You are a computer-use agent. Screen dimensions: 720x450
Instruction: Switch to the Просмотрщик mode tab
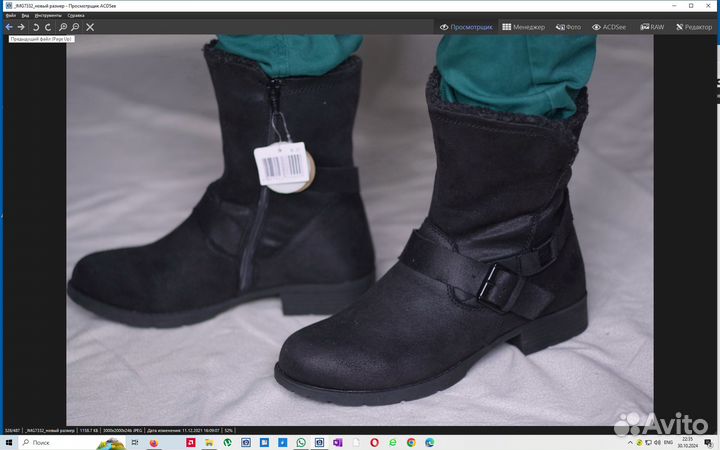tap(466, 27)
